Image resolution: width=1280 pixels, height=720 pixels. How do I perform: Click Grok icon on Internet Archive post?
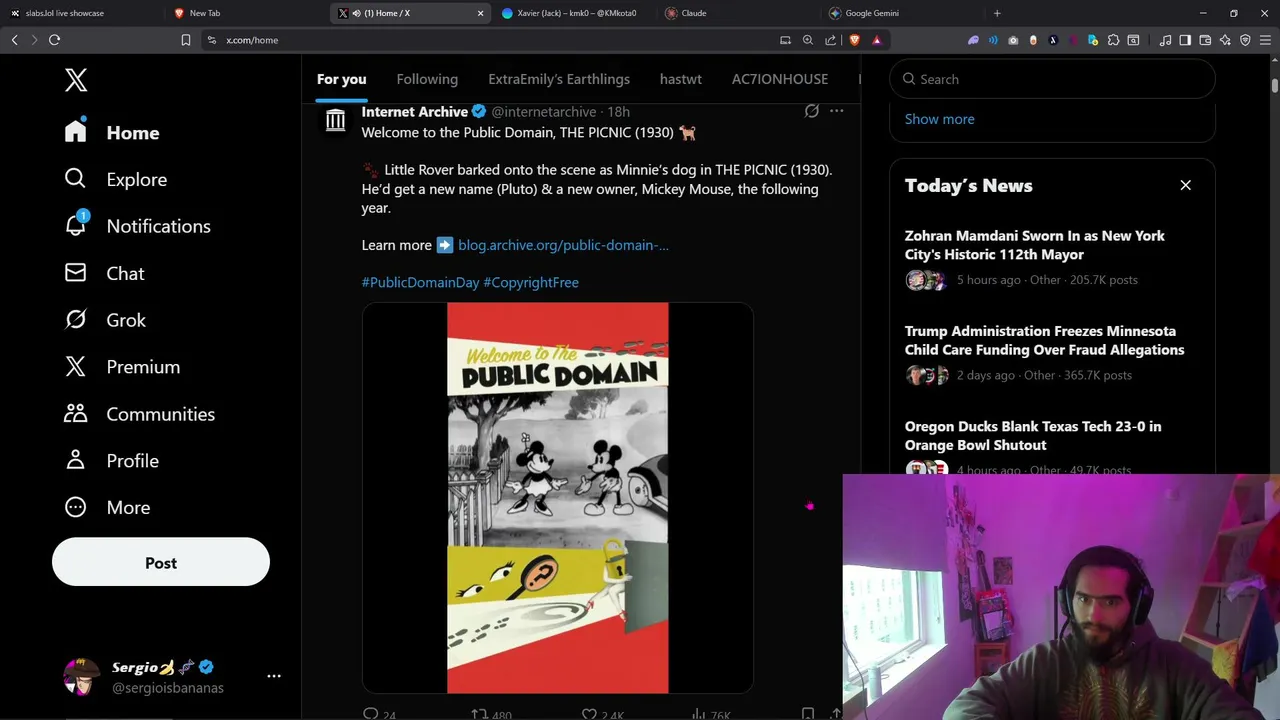[812, 111]
